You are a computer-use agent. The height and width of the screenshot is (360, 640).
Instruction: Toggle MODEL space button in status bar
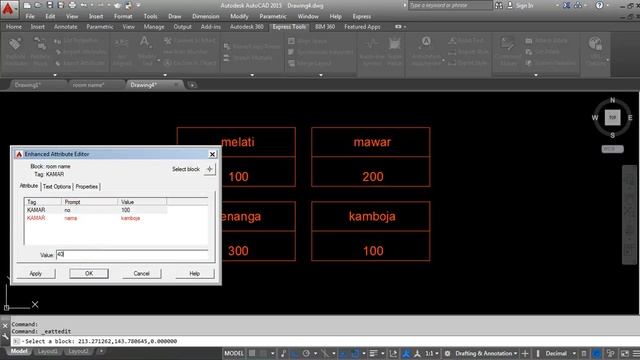[x=234, y=353]
